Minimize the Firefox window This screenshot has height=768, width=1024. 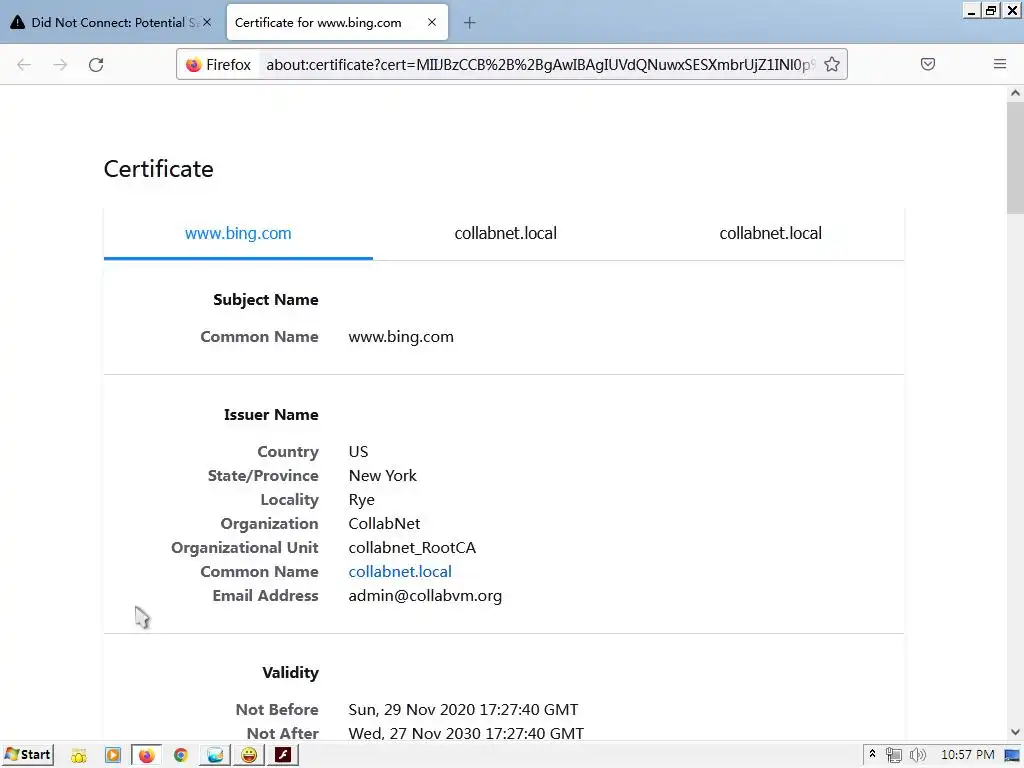(972, 10)
